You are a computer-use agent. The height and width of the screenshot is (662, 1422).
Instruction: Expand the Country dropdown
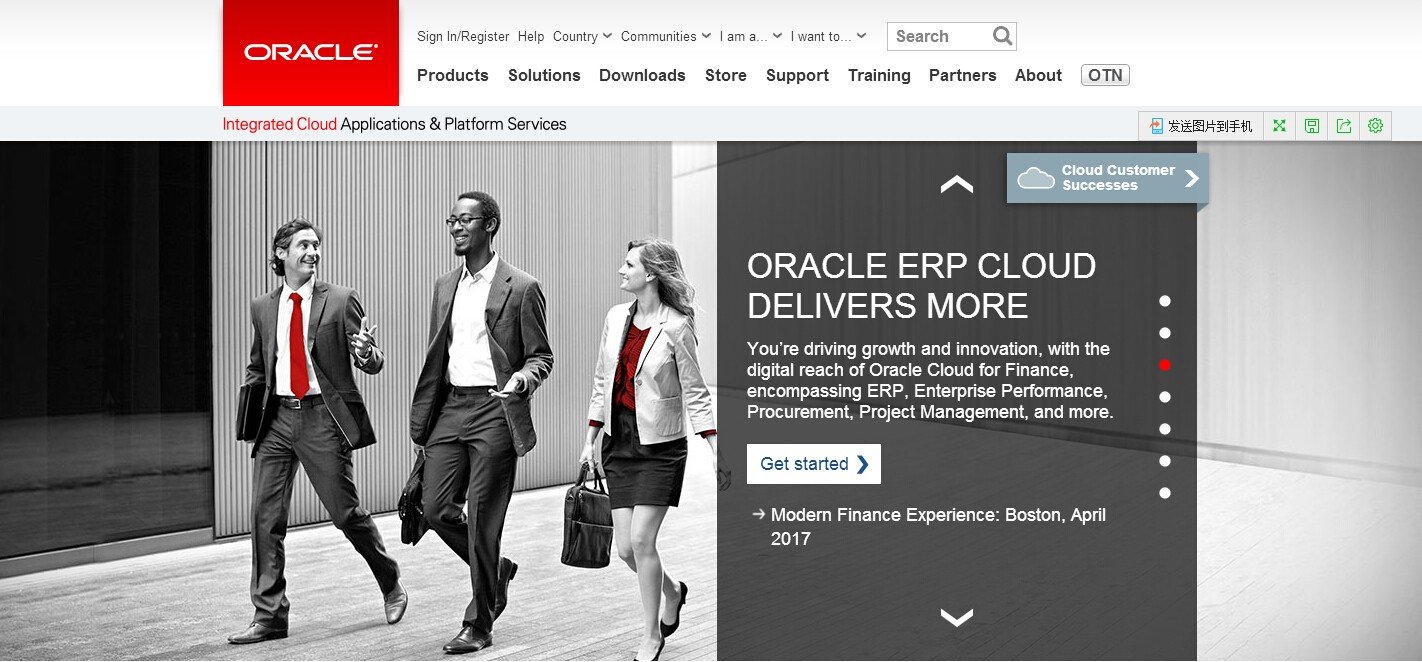pos(582,36)
